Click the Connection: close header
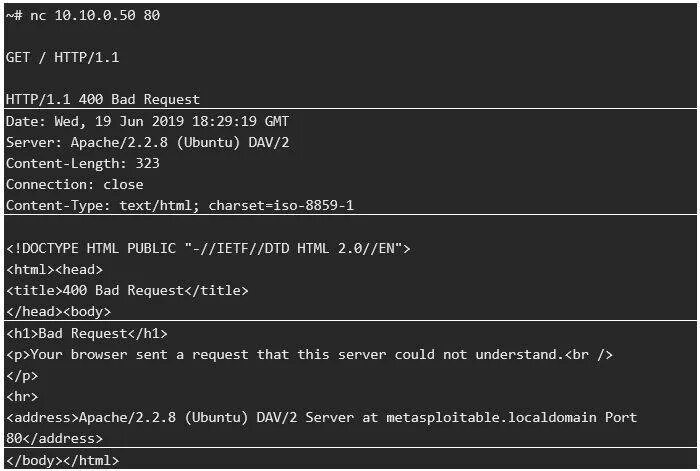This screenshot has height=471, width=700. 75,184
